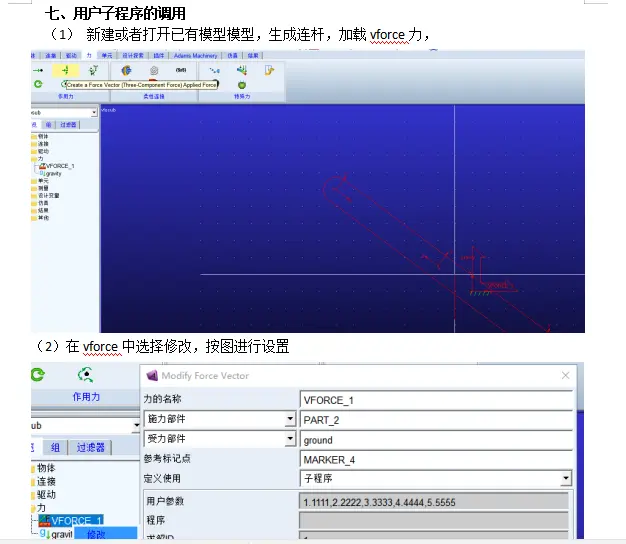Click the 力的名称 field with VFORCE_1

[436, 400]
